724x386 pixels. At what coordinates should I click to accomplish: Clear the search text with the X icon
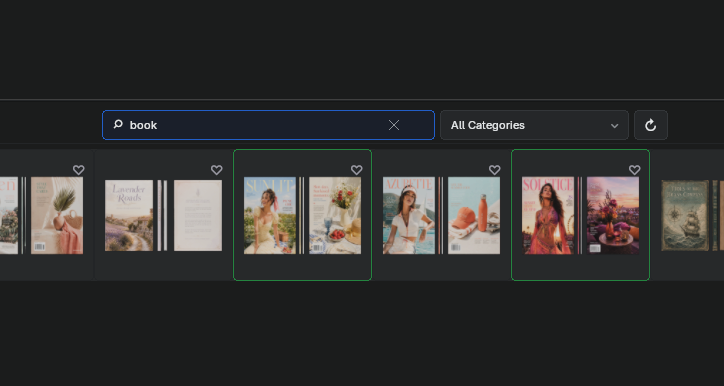[x=394, y=125]
